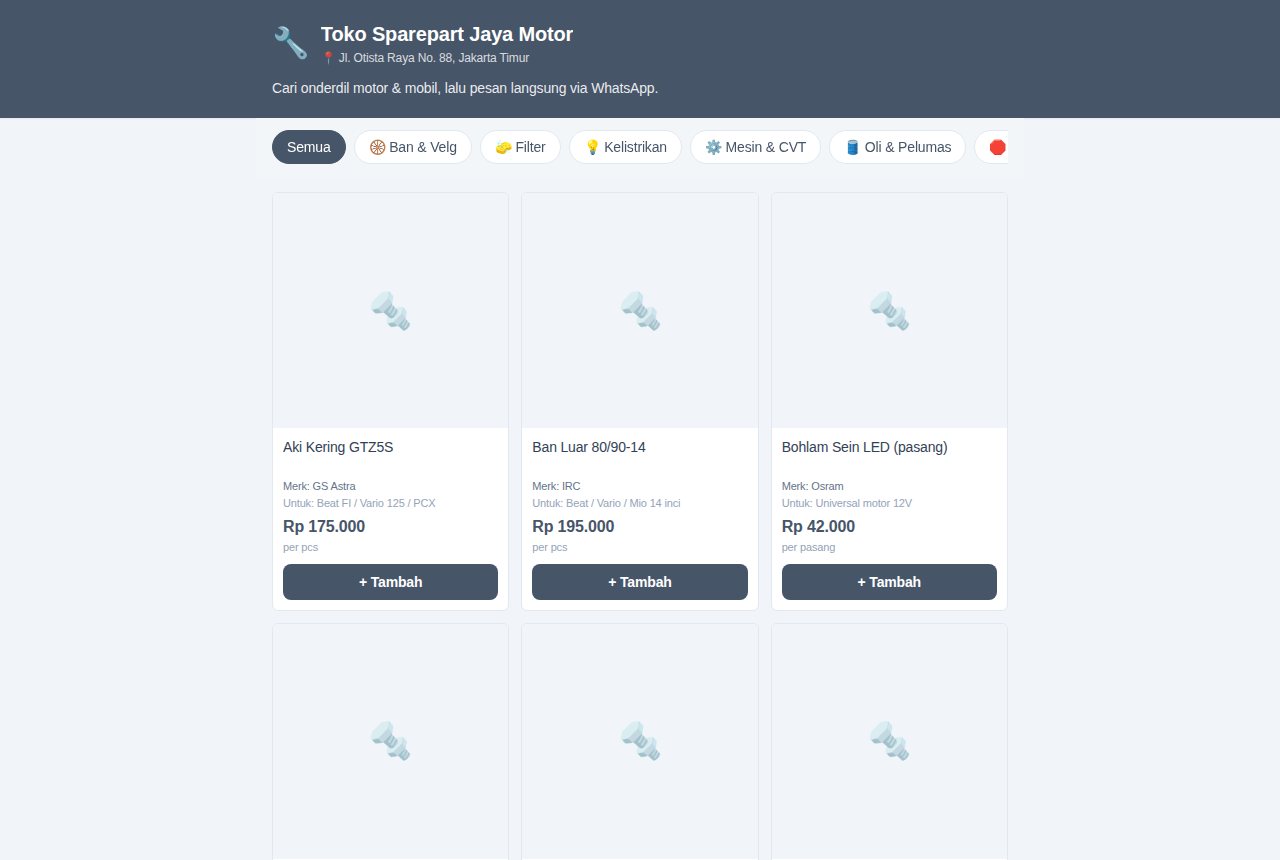
Task: Open Oli & Pelumas category
Action: [897, 147]
